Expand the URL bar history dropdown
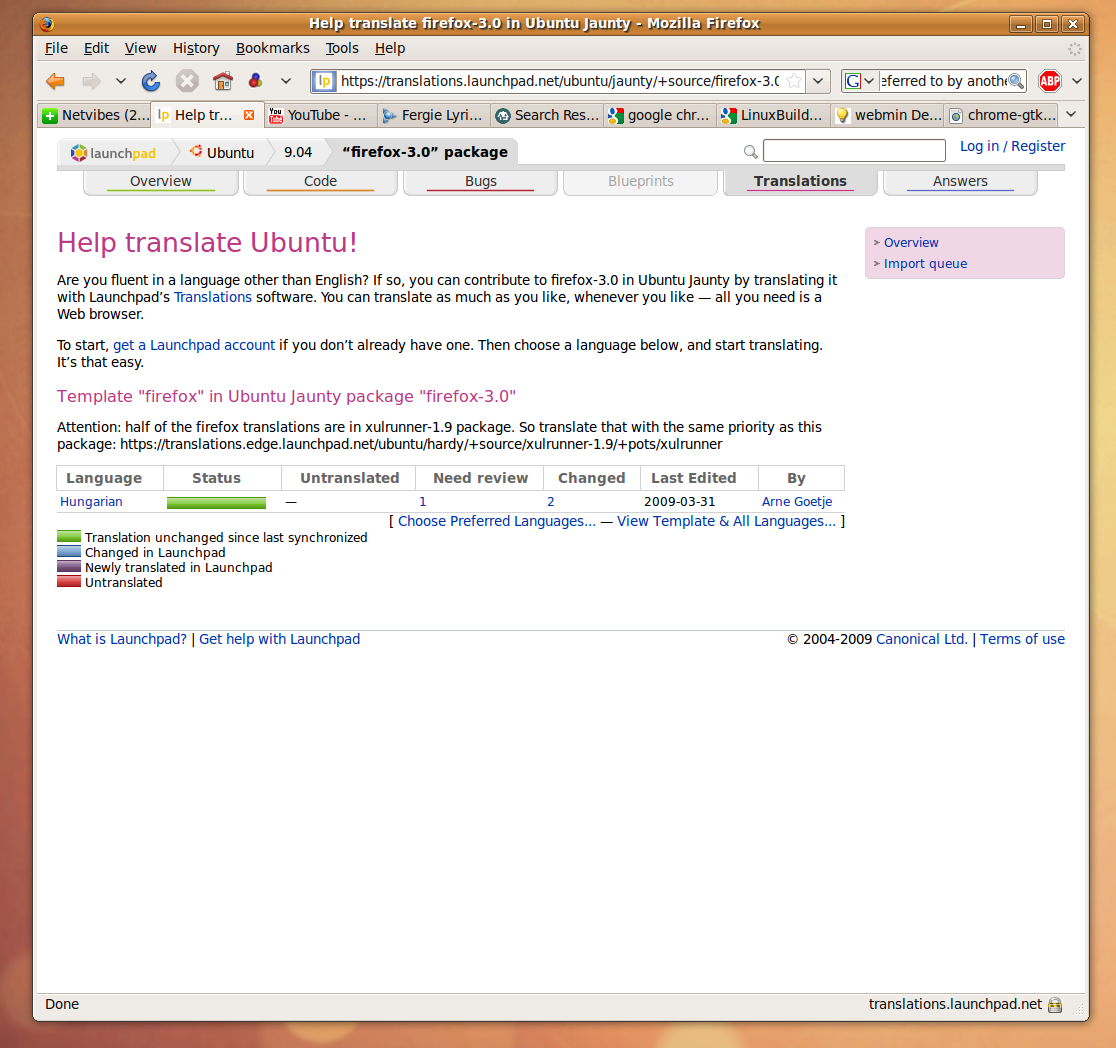1116x1048 pixels. [x=818, y=81]
